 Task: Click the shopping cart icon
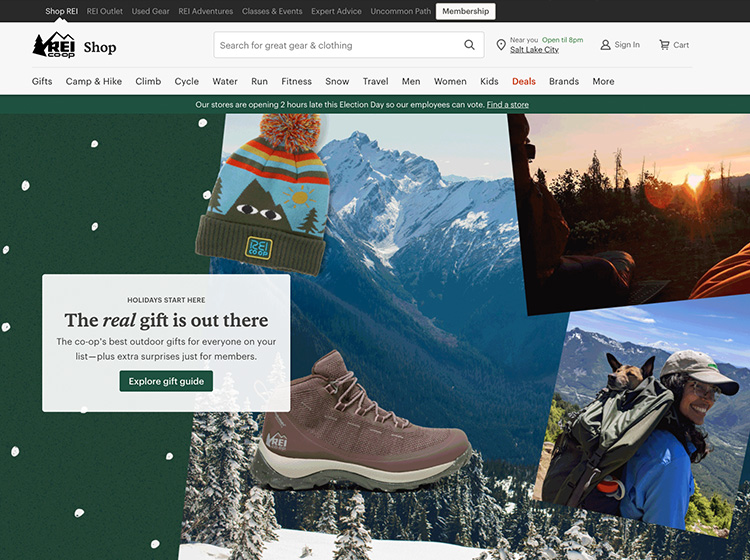664,45
